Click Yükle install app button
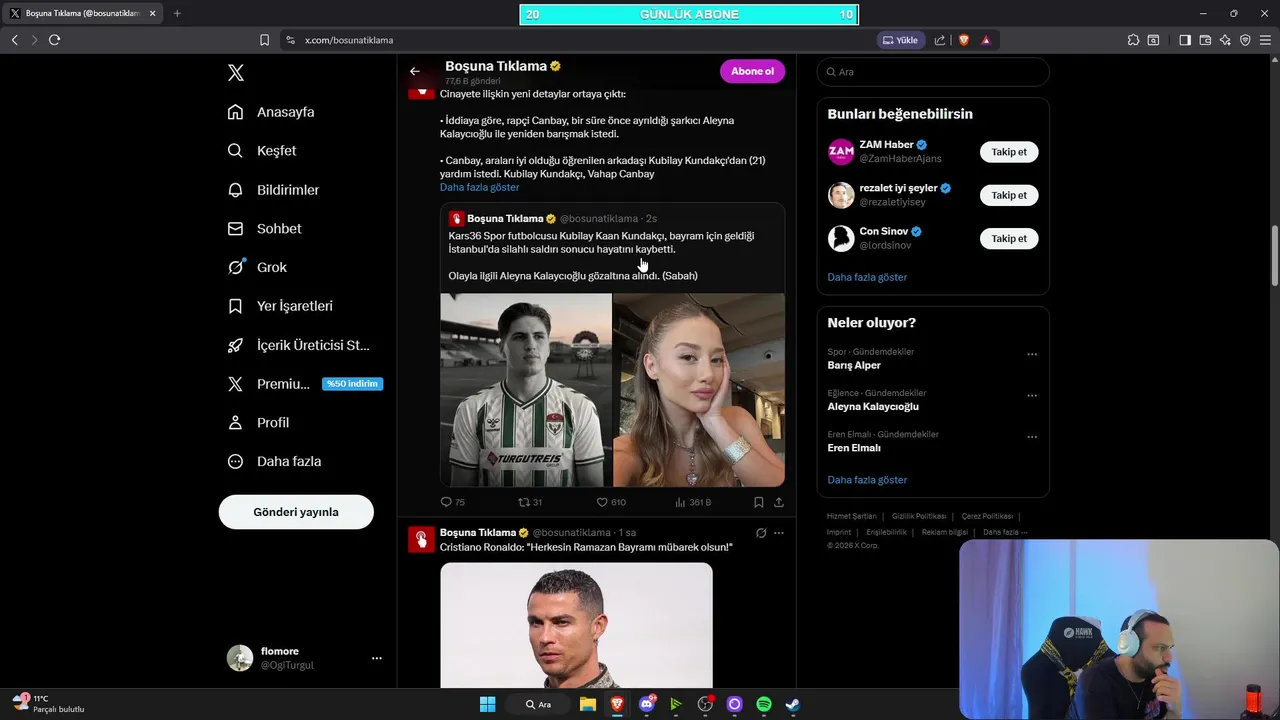Viewport: 1280px width, 720px height. (x=899, y=40)
